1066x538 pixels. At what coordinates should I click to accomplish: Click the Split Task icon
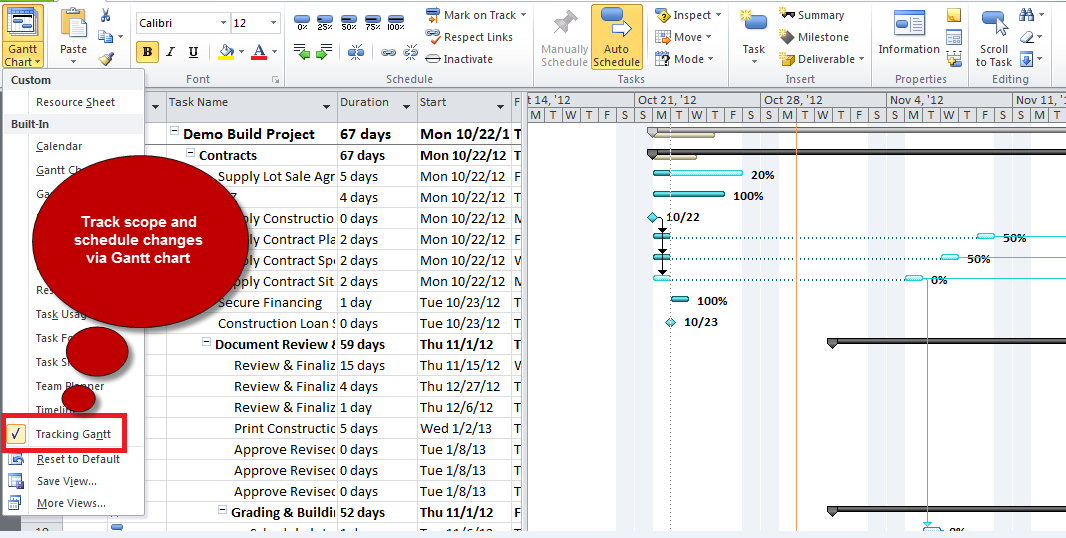click(356, 51)
